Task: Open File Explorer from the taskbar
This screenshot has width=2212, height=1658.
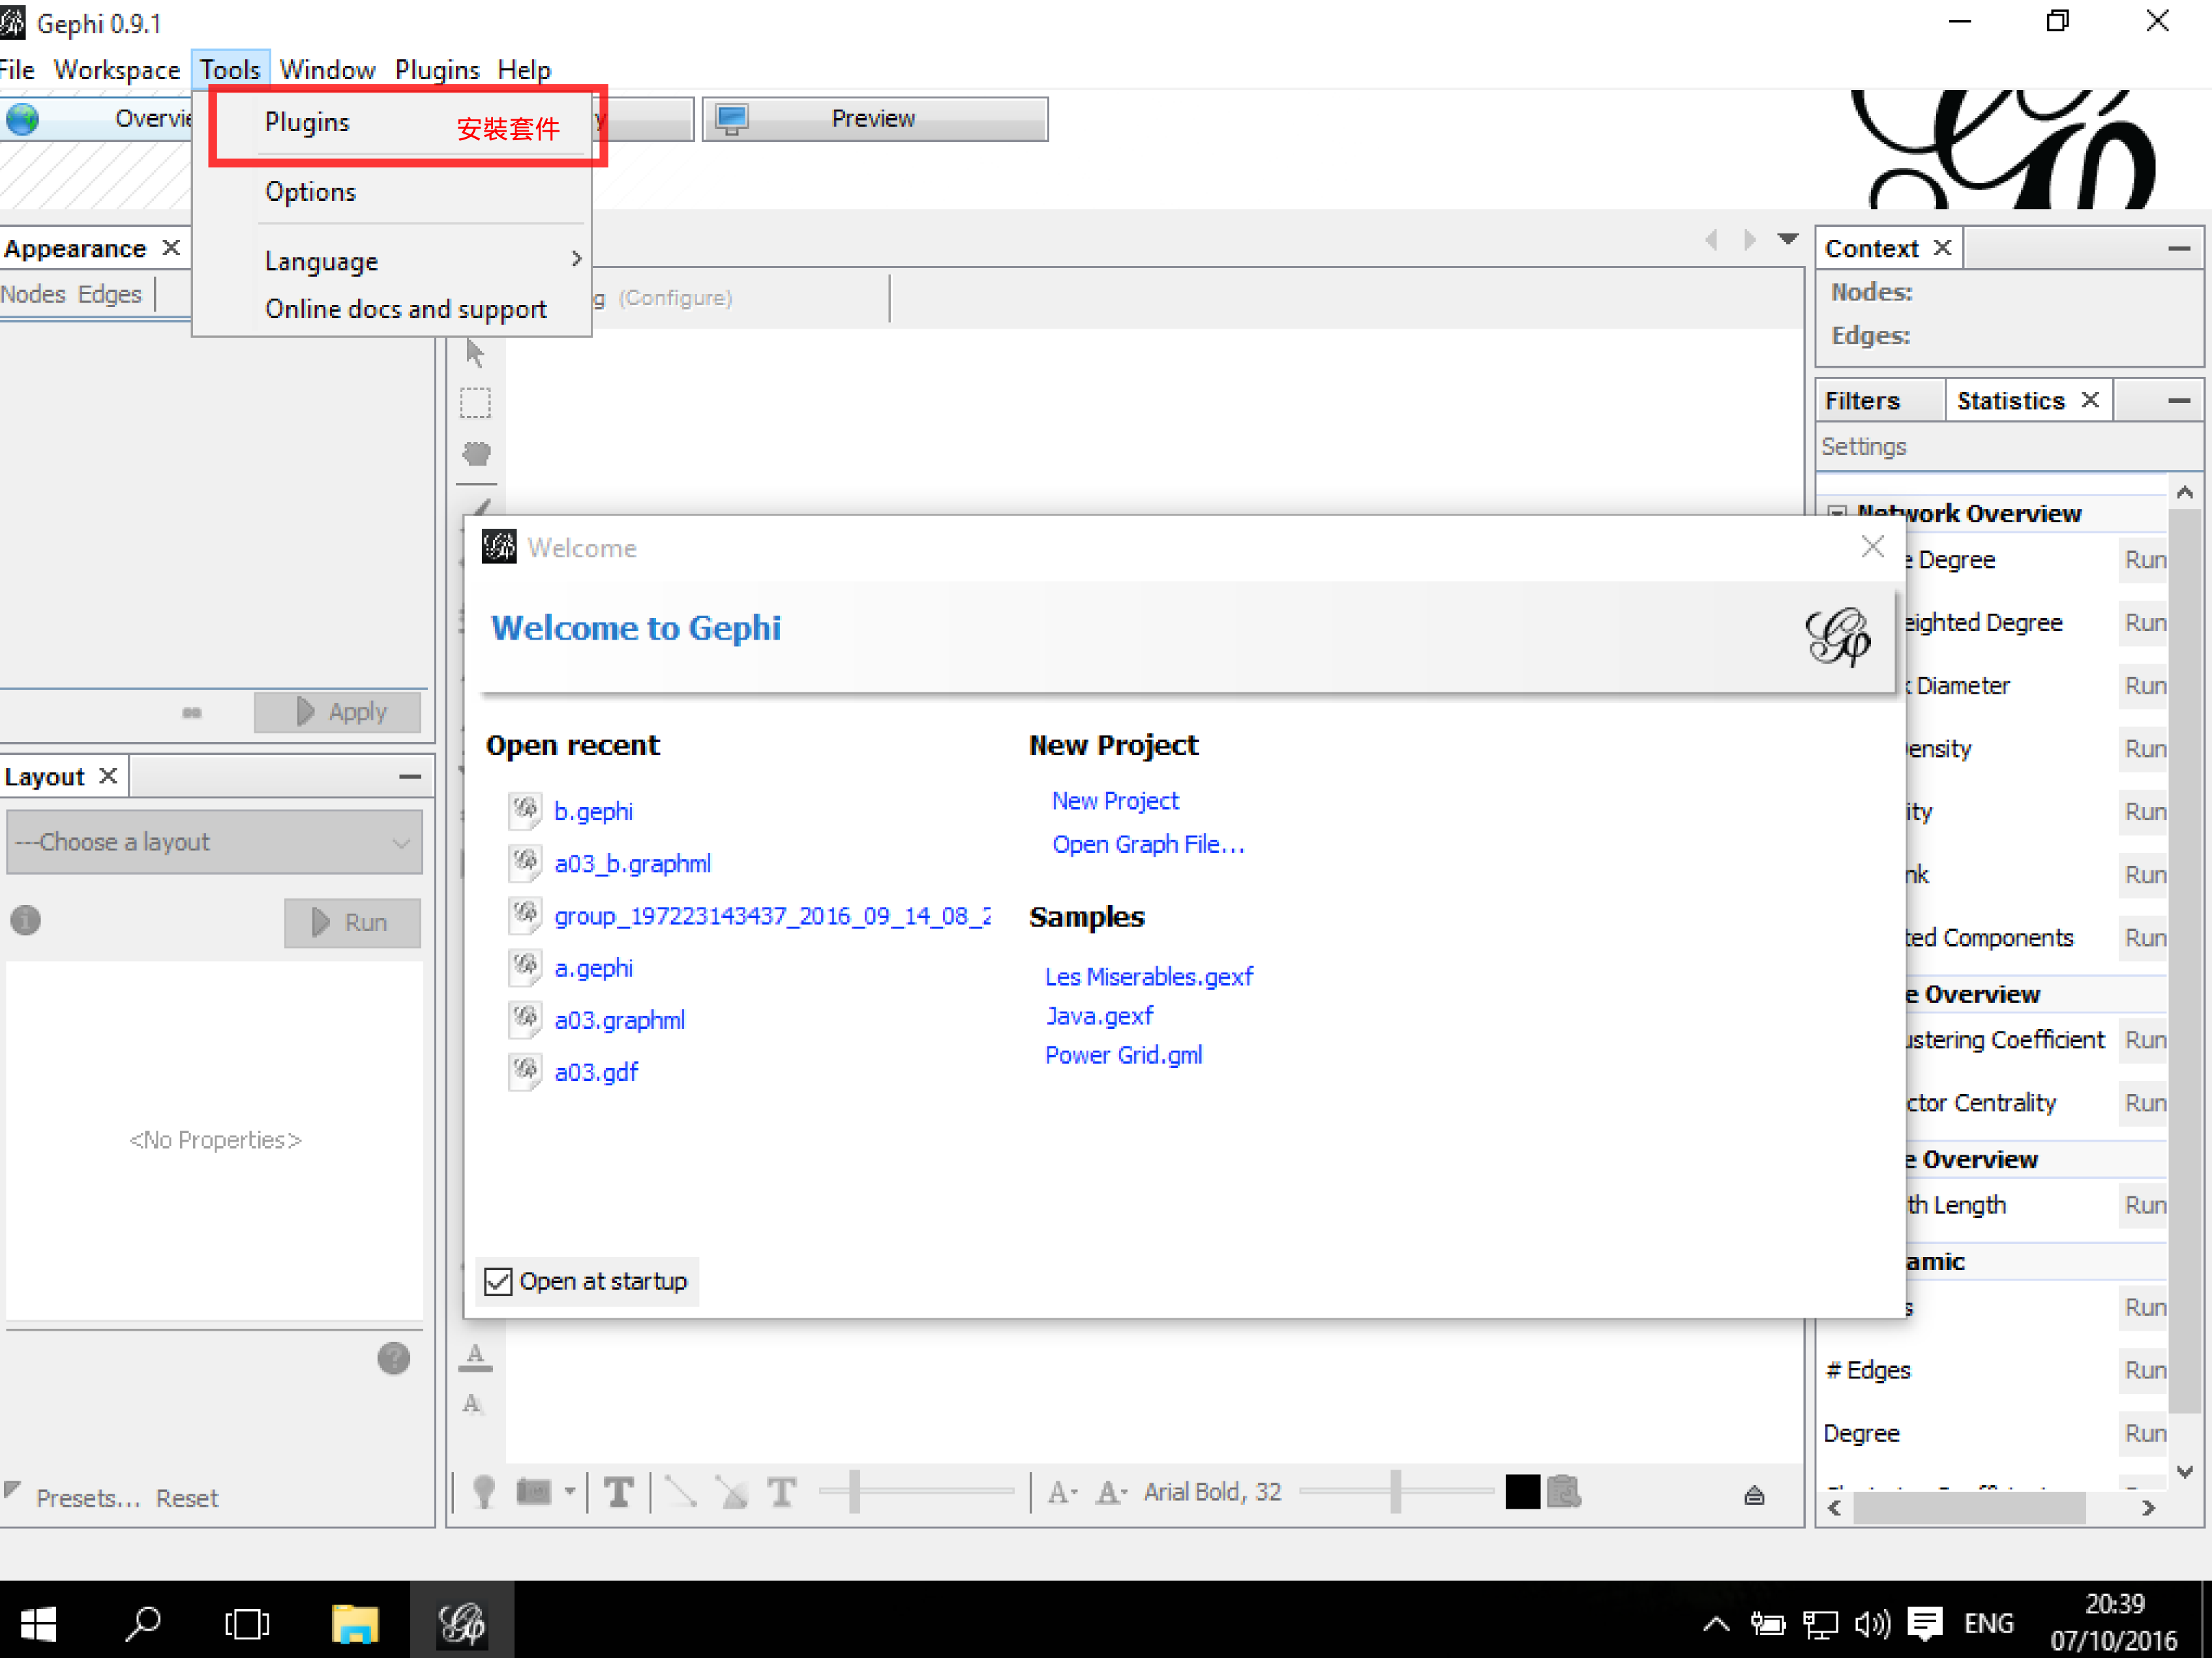Action: pyautogui.click(x=355, y=1623)
